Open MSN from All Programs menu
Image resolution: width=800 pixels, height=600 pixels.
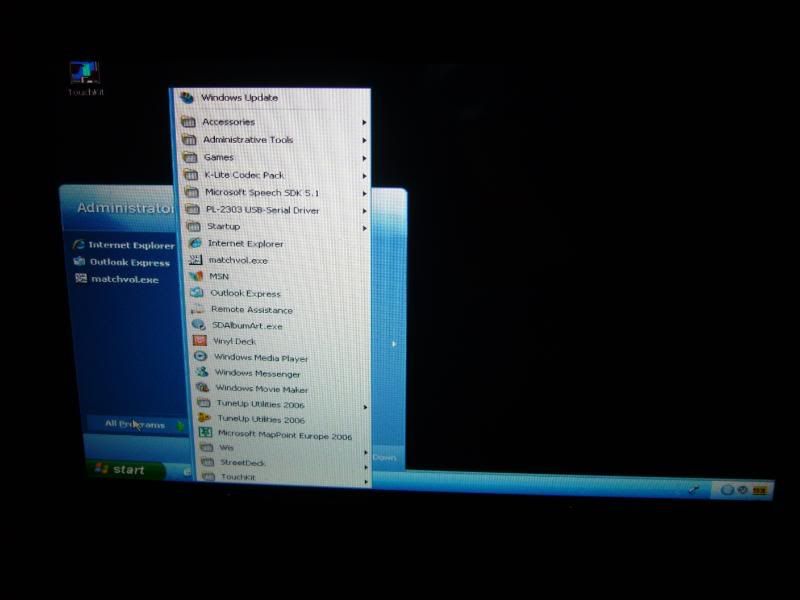tap(219, 277)
